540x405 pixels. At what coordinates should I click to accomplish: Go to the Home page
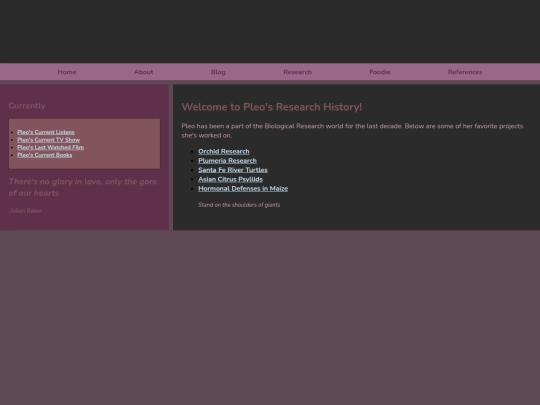click(67, 72)
